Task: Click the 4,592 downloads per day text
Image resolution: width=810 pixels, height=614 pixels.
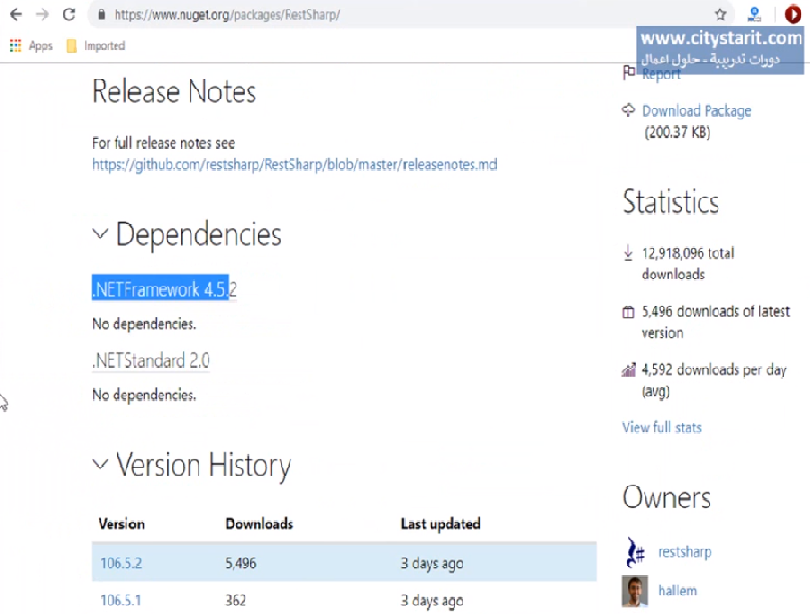Action: [714, 381]
